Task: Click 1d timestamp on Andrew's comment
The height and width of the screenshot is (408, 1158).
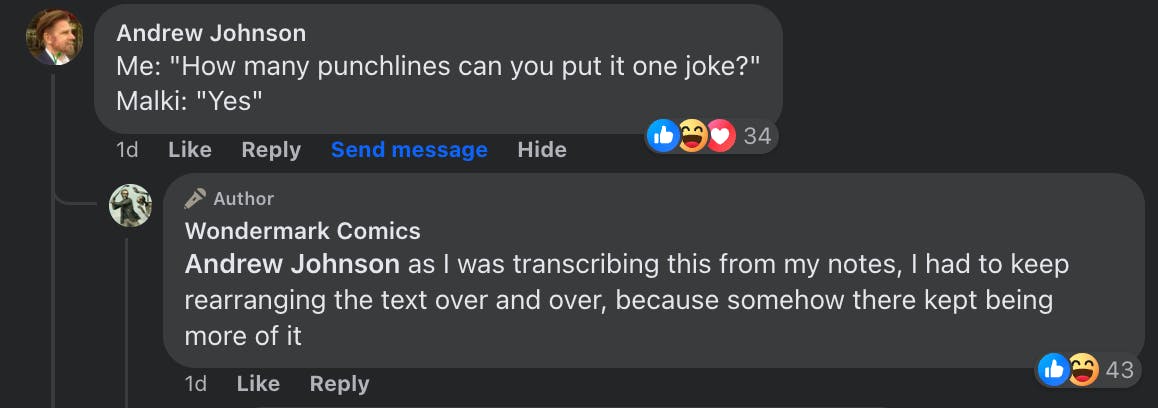Action: 127,150
